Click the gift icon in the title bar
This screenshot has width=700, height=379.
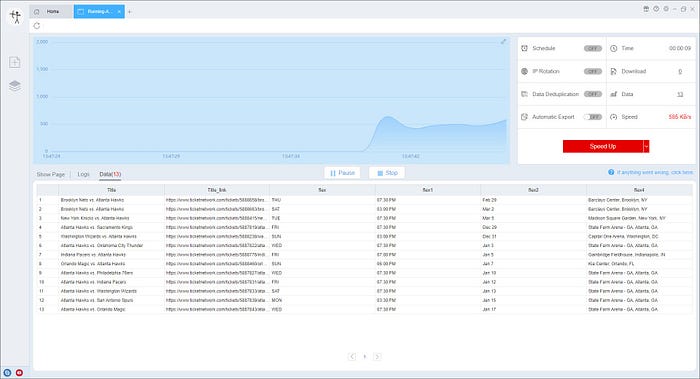(646, 9)
